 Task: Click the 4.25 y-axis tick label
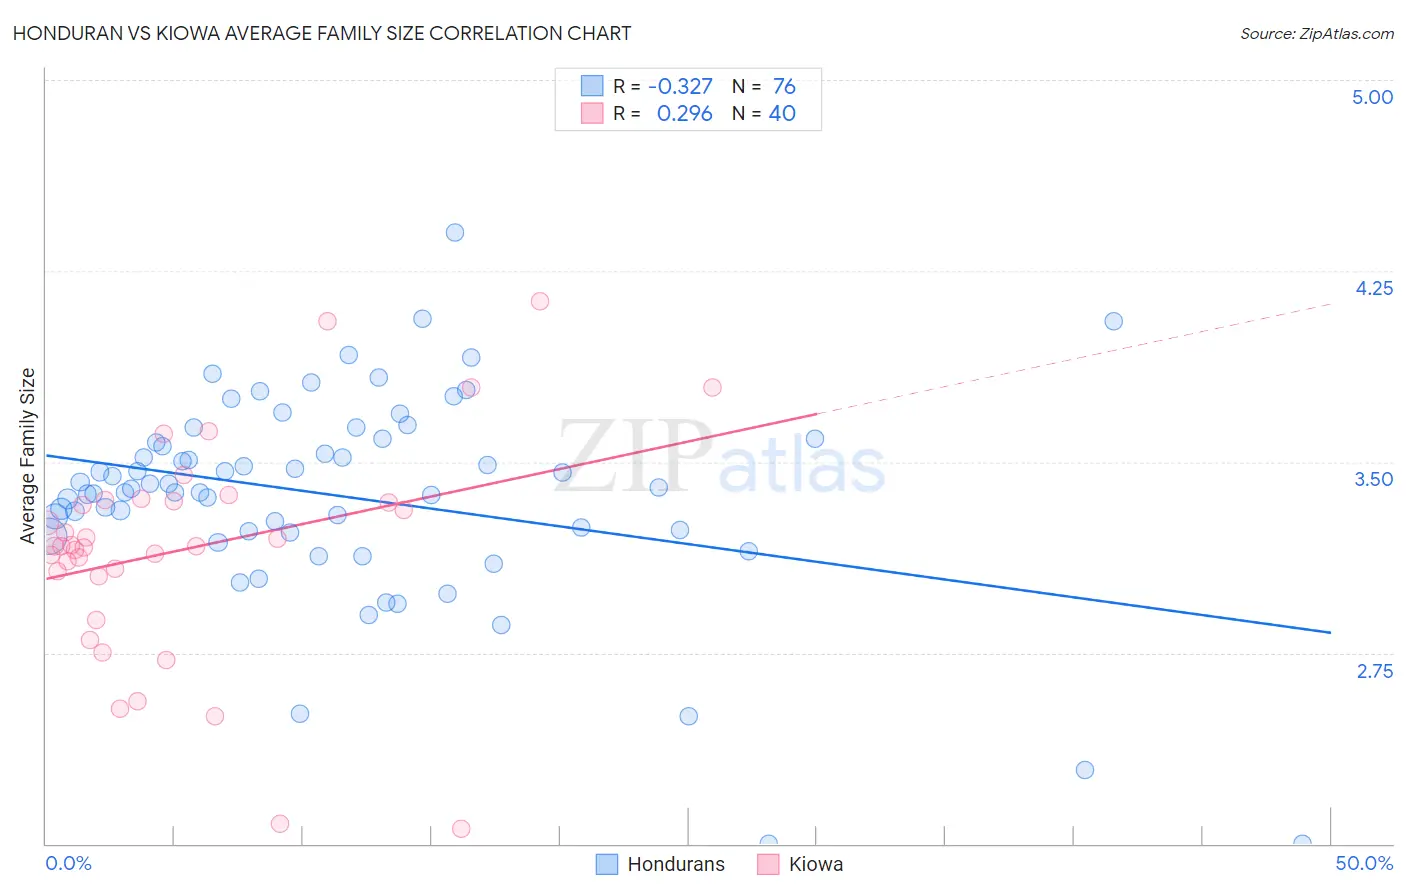click(x=1374, y=288)
